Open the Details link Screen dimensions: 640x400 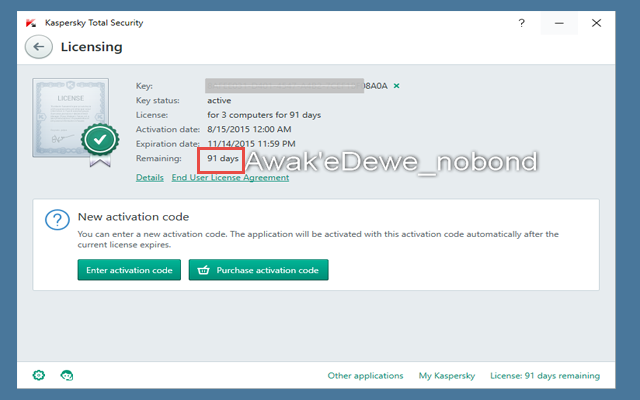click(149, 177)
